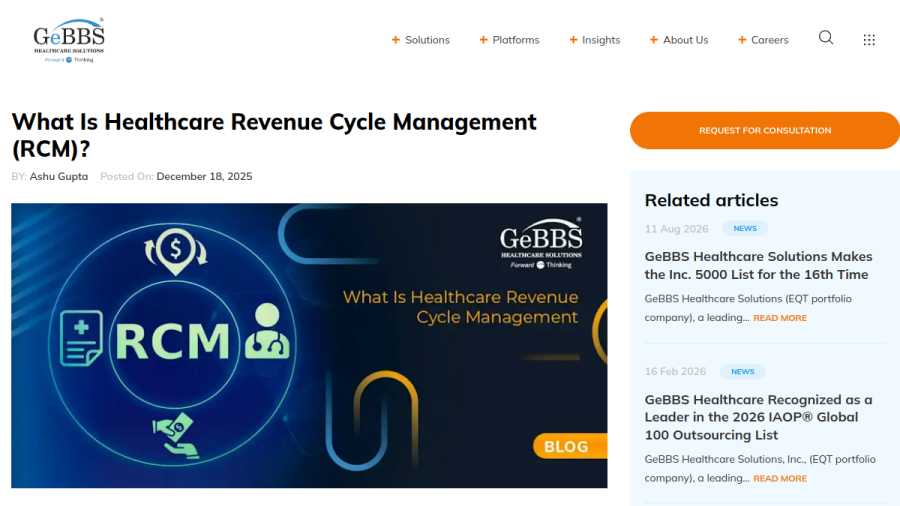Viewport: 900px width, 506px height.
Task: Open author Ashu Gupta's page
Action: click(x=59, y=176)
